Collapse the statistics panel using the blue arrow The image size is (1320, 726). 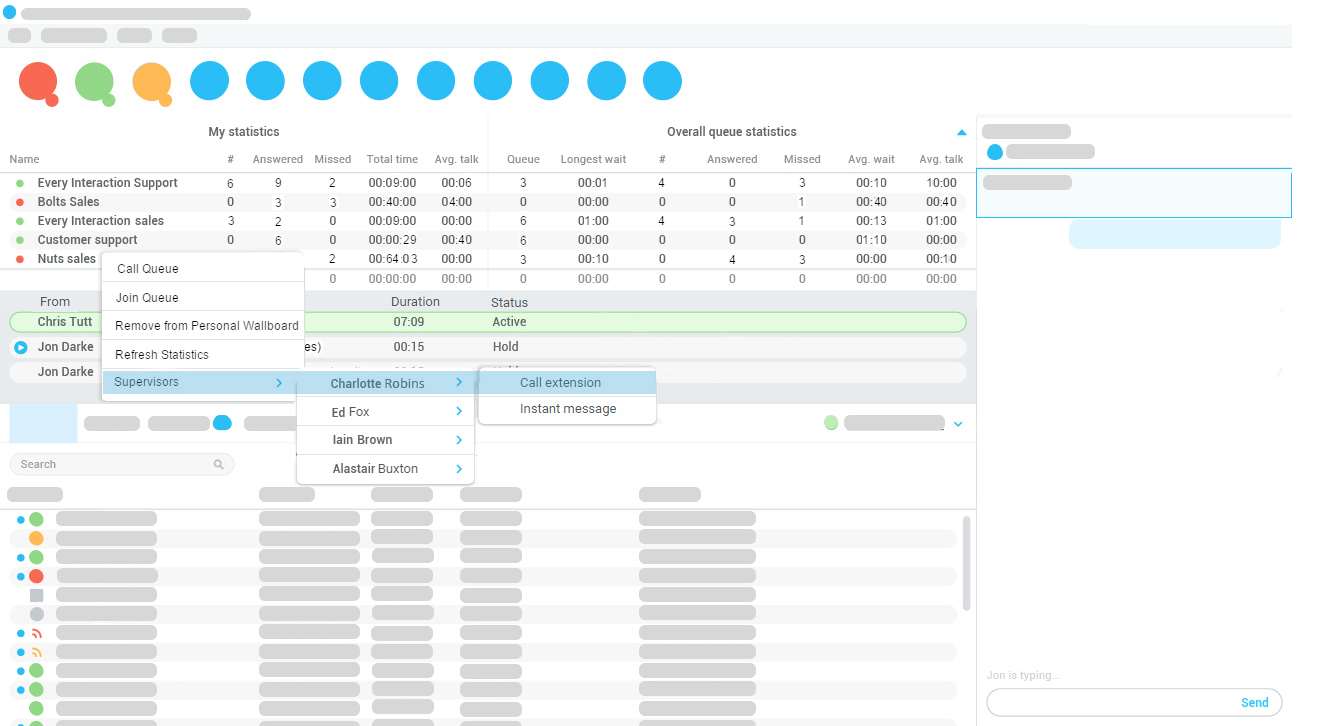tap(961, 132)
